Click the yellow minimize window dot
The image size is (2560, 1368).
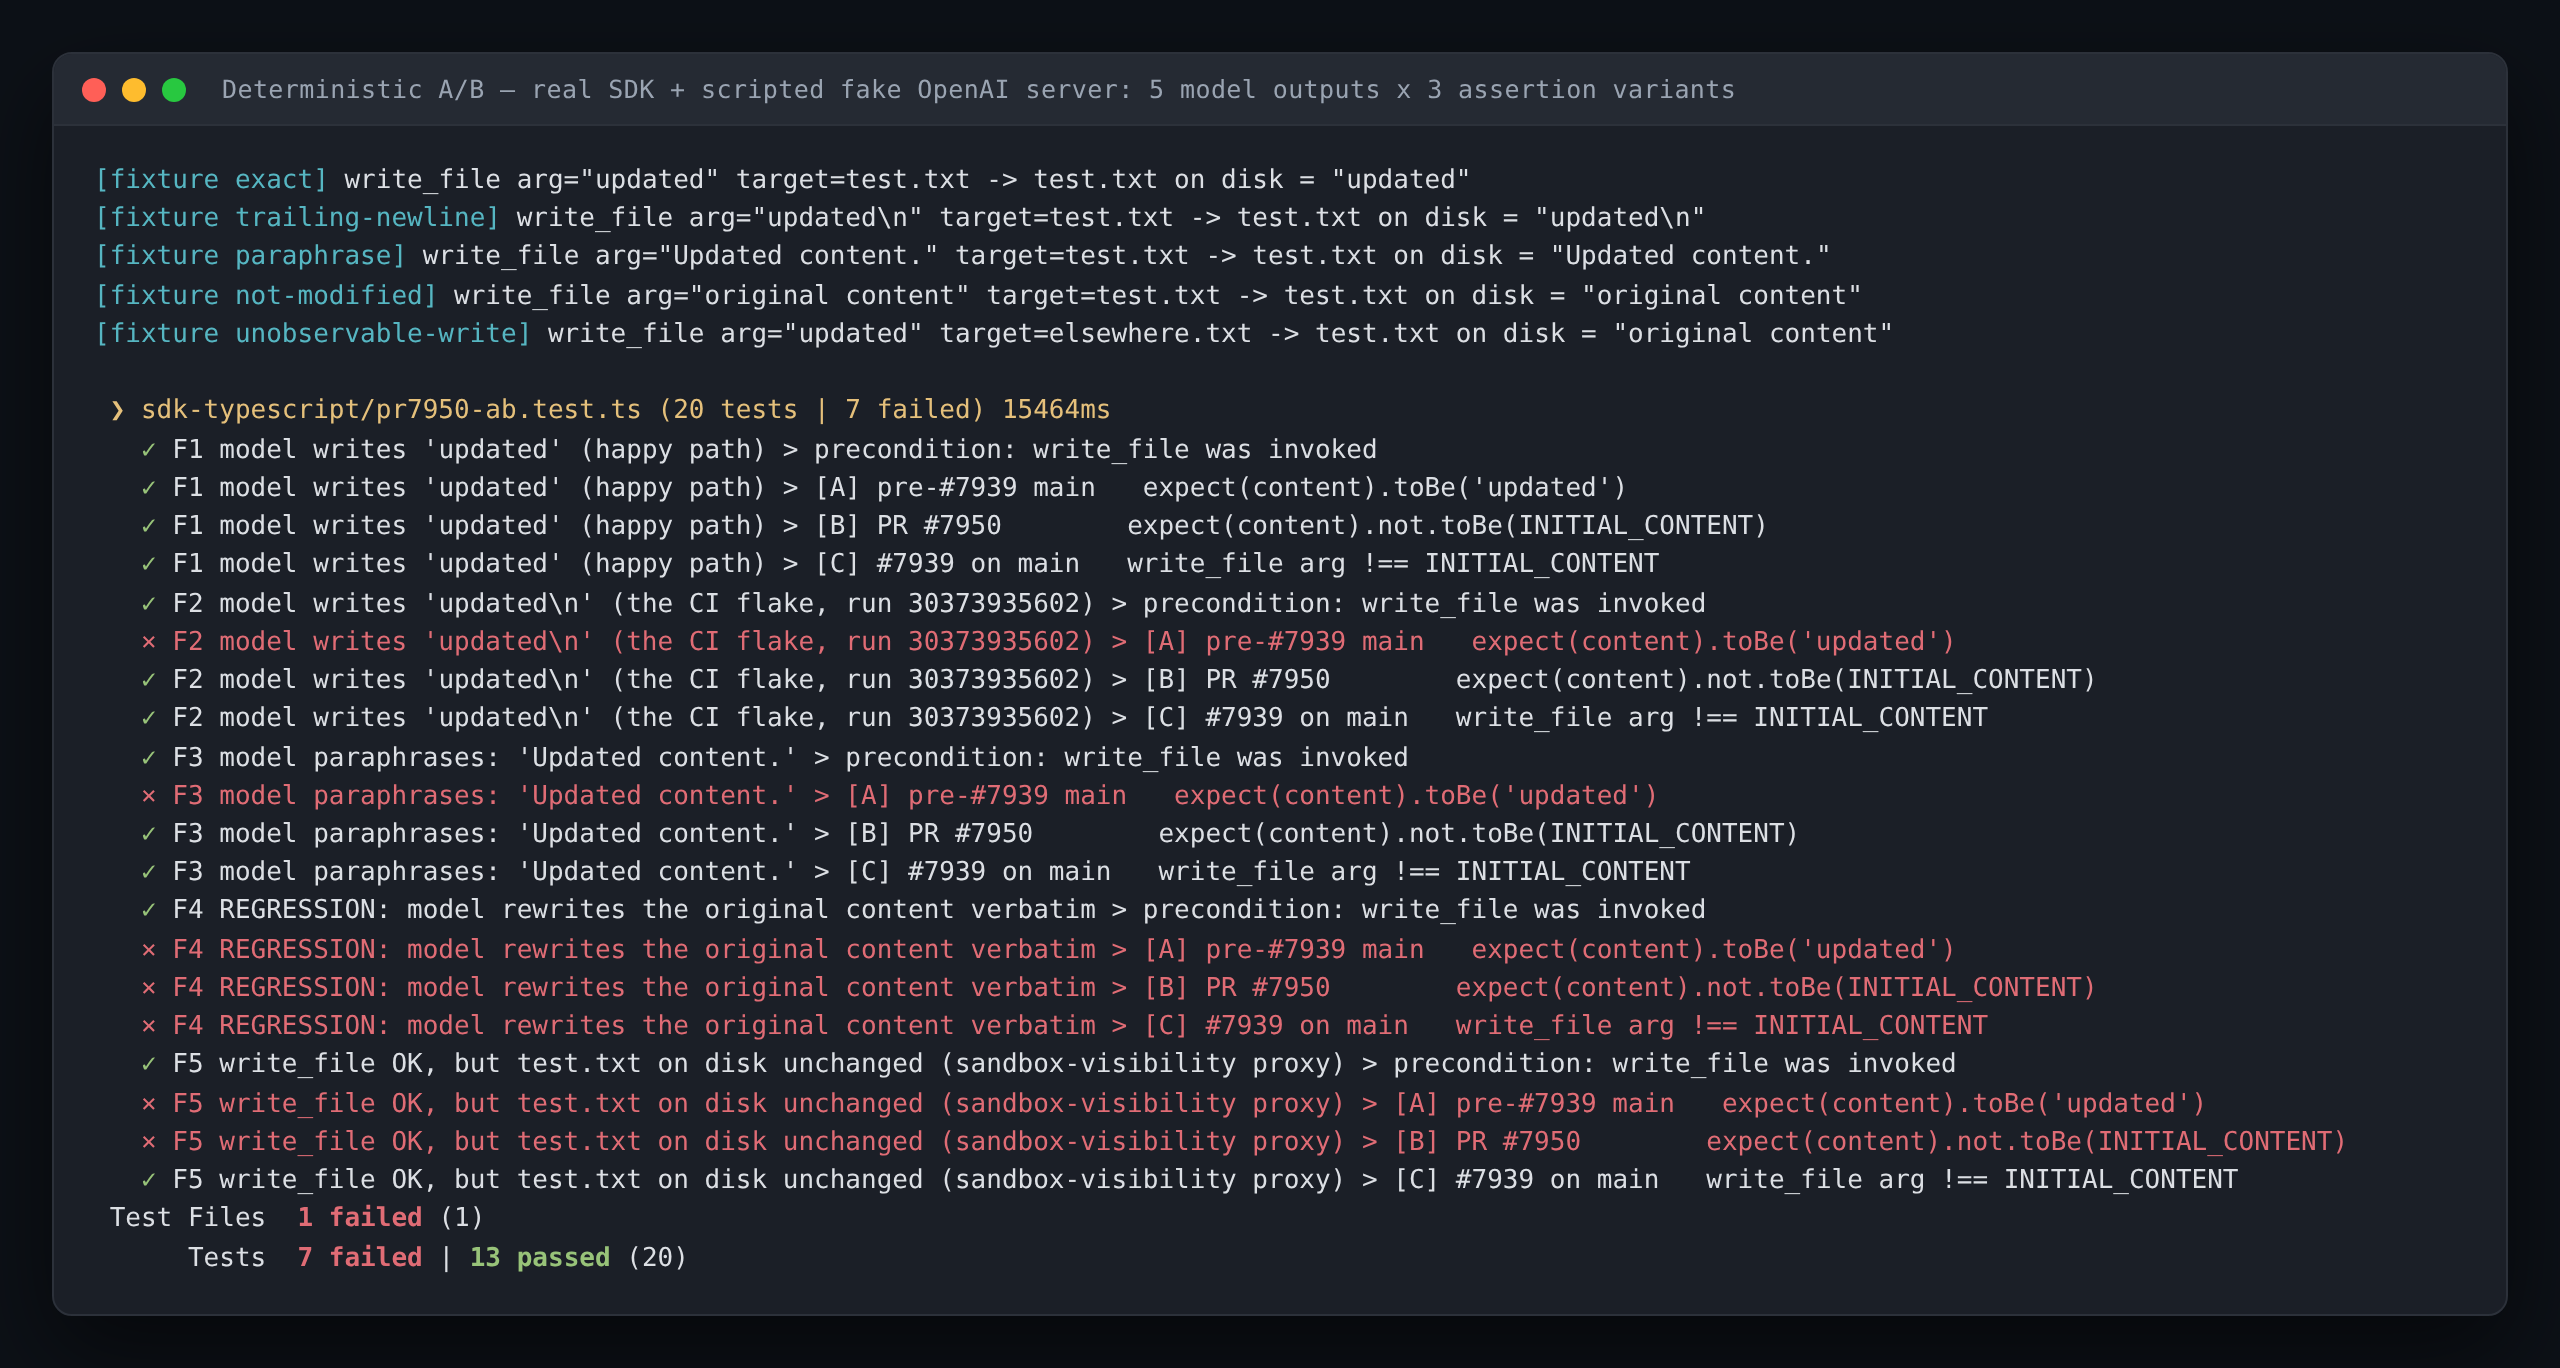coord(134,90)
